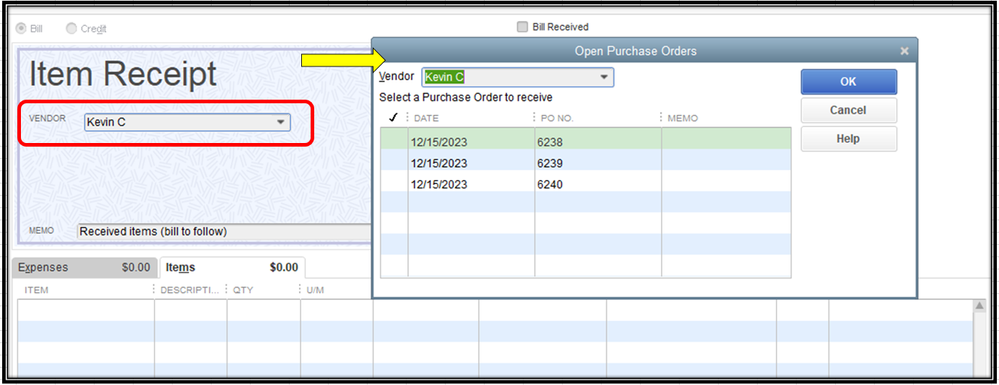The image size is (999, 385).
Task: Click the scroll-up arrow of the items table
Action: pyautogui.click(x=980, y=307)
